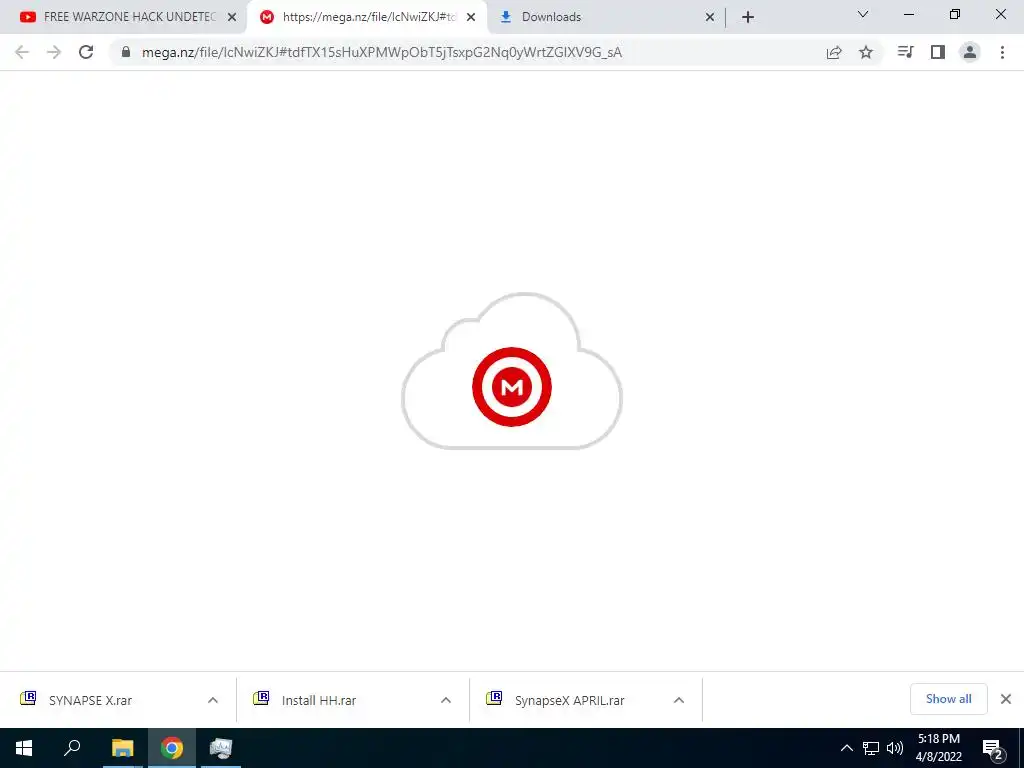Show hidden system tray icons
The image size is (1024, 768).
click(x=846, y=748)
